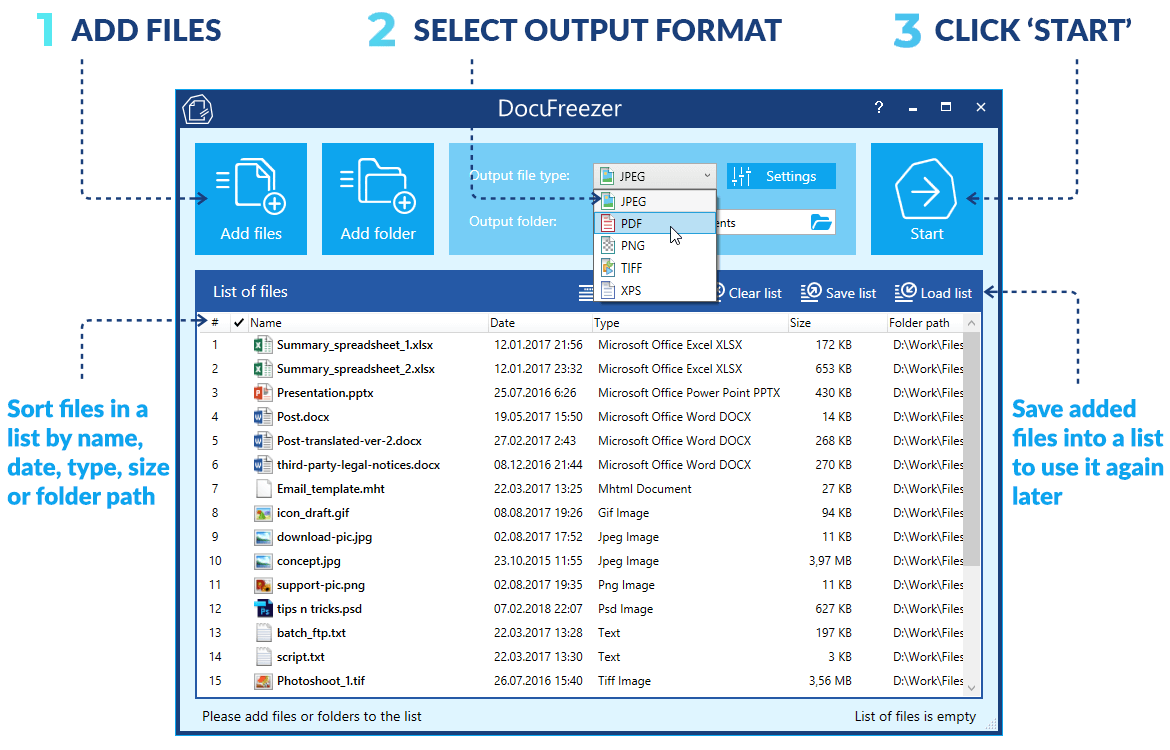Click the 'Gif Image' type cell
1170x750 pixels.
click(623, 513)
